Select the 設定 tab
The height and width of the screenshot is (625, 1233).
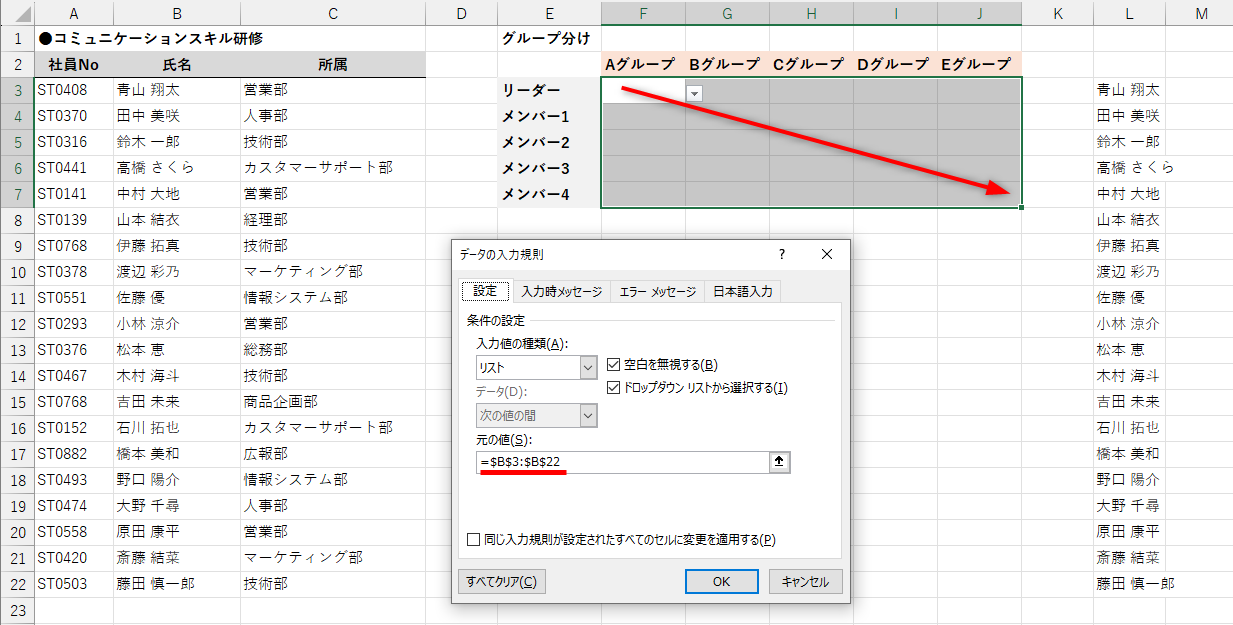click(x=485, y=290)
